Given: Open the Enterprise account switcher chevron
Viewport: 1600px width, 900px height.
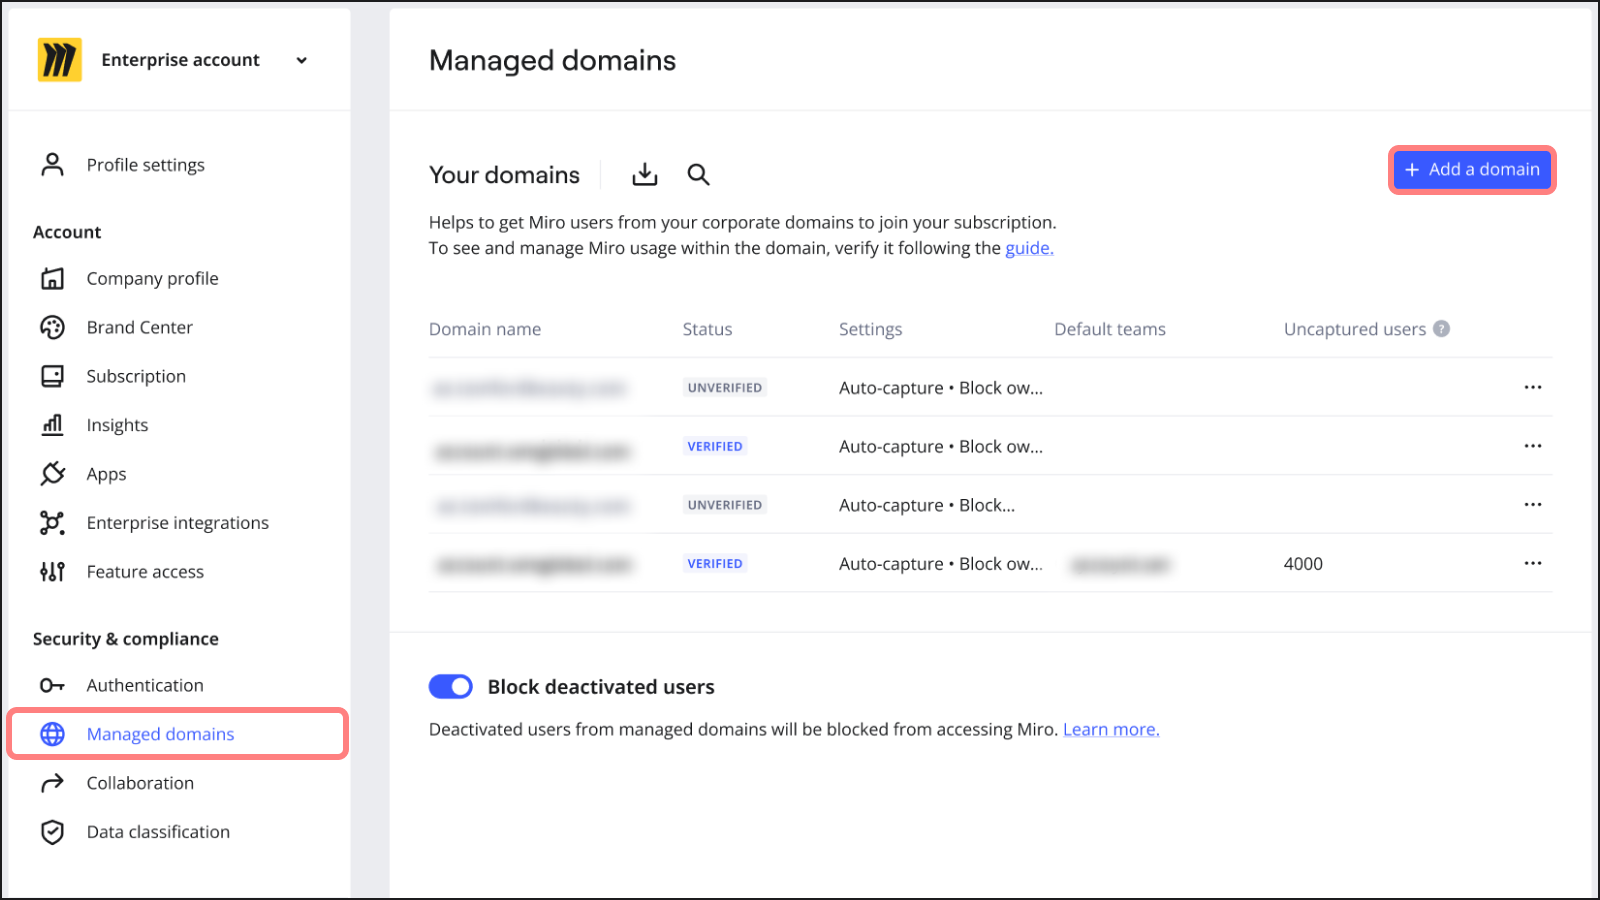Looking at the screenshot, I should point(302,60).
